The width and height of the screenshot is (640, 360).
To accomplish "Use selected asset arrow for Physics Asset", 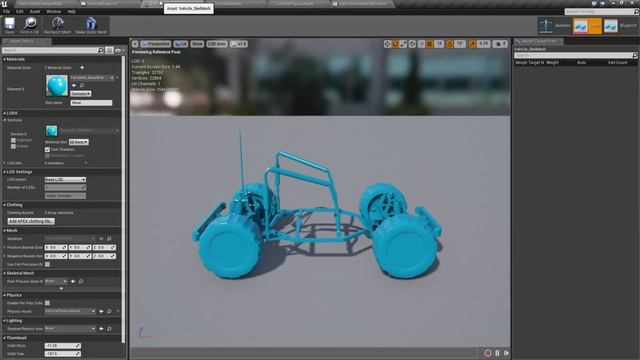I will pyautogui.click(x=101, y=311).
